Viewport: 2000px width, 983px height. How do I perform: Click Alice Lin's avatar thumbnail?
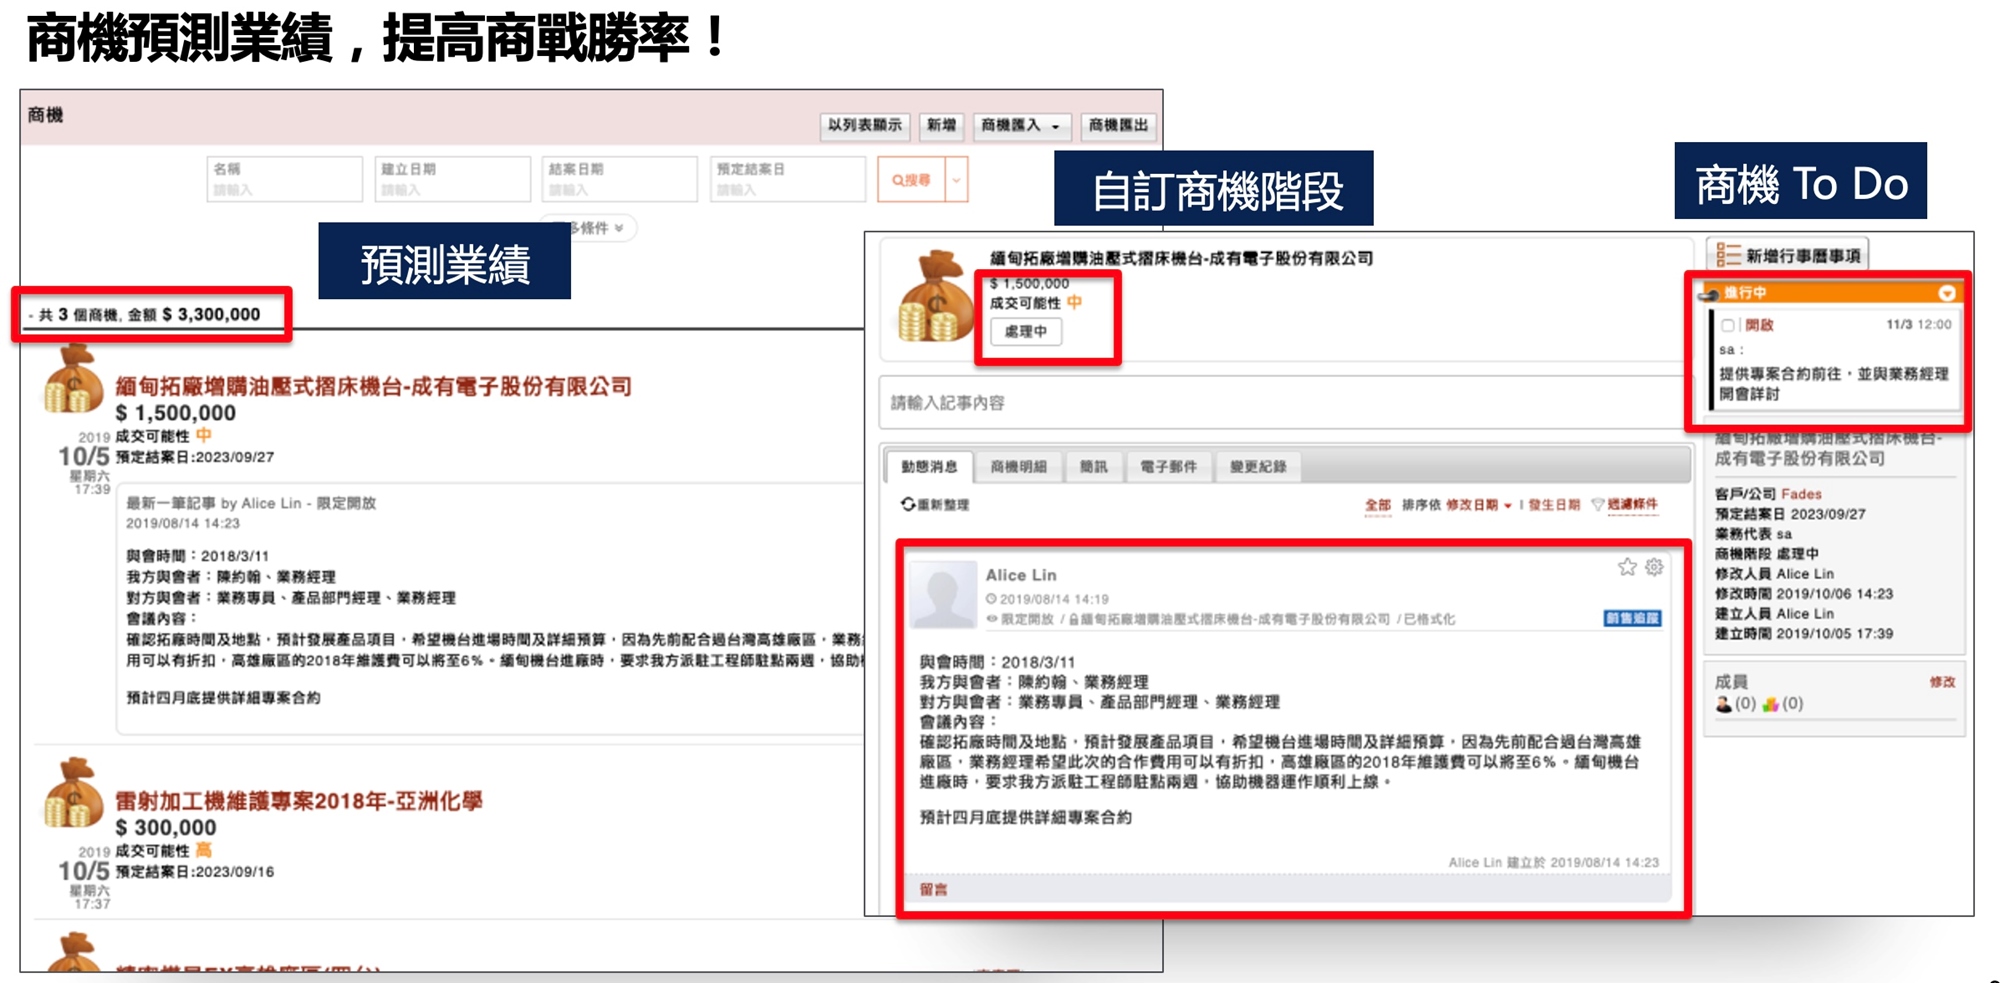coord(943,594)
